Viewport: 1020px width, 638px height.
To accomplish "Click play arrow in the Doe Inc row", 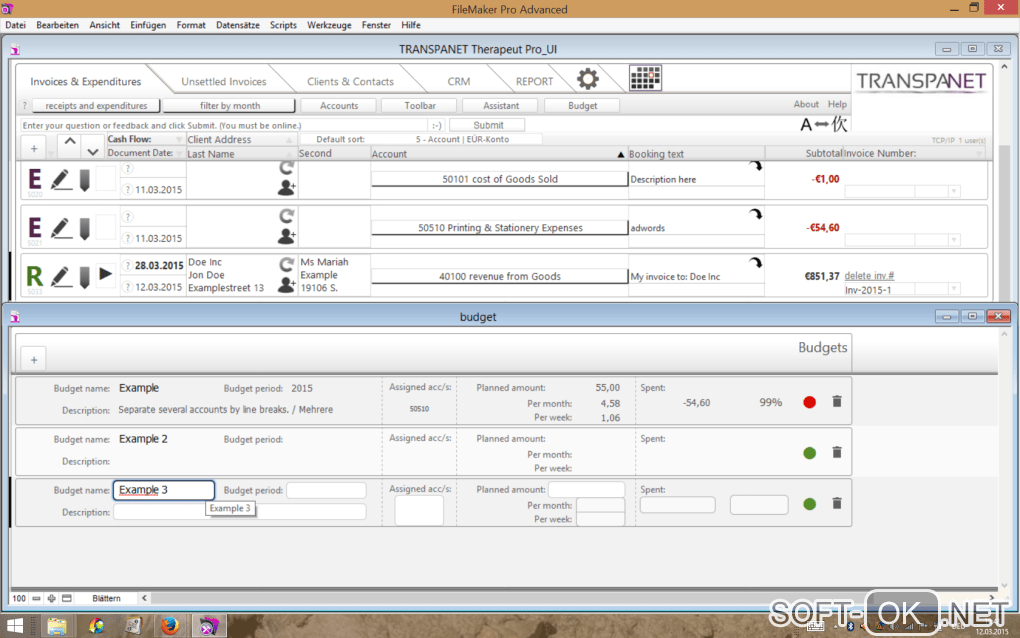I will point(105,274).
